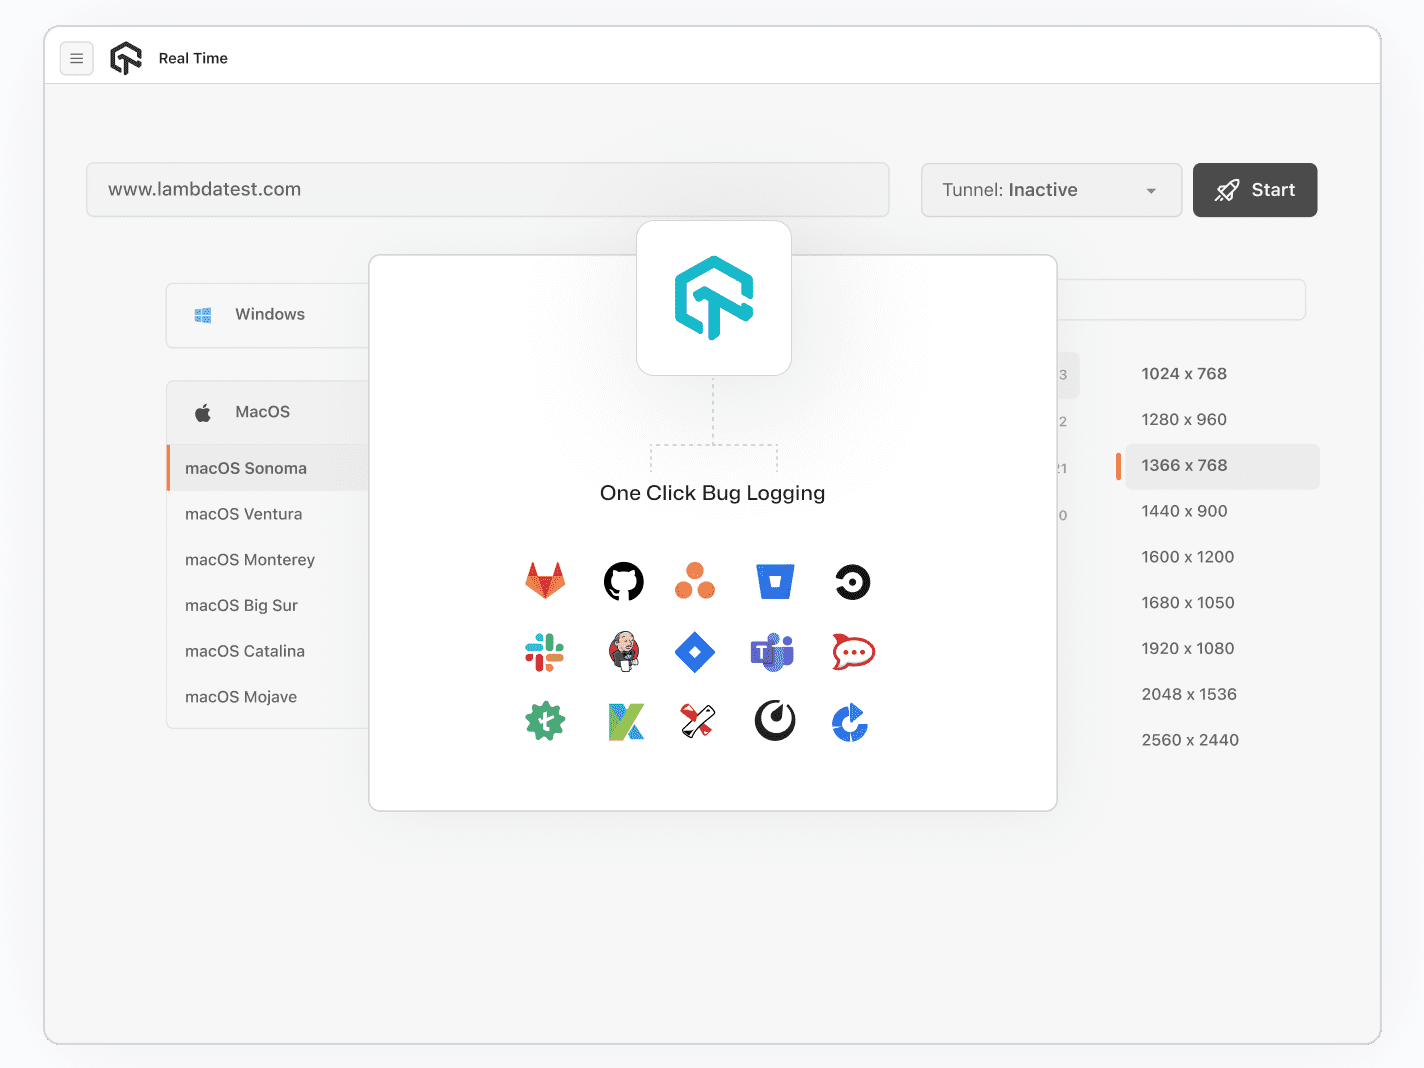Select macOS Big Sur from the list
Viewport: 1424px width, 1068px height.
(241, 605)
